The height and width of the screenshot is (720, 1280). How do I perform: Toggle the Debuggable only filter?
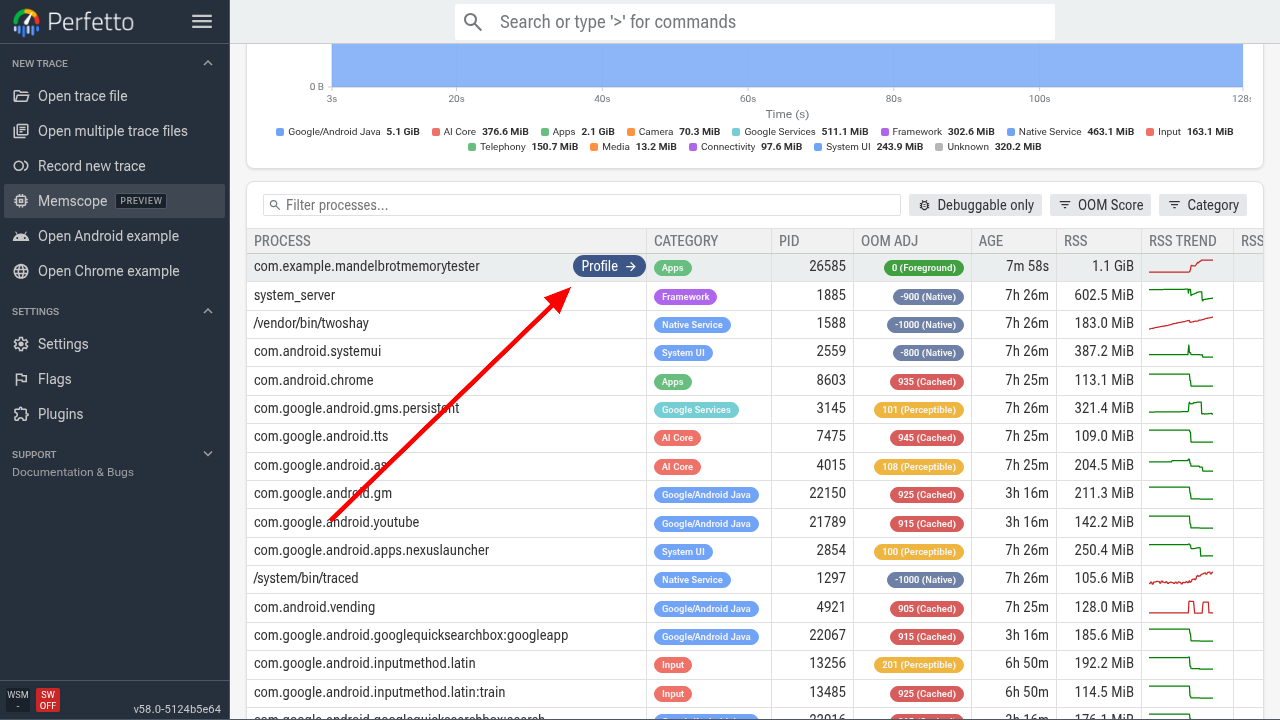click(975, 205)
